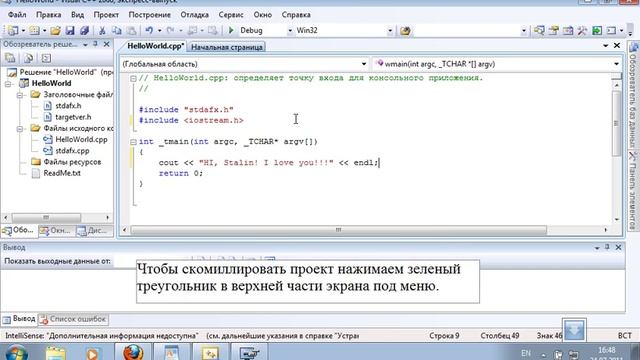Switch to the Список ошибок tab

[73, 319]
